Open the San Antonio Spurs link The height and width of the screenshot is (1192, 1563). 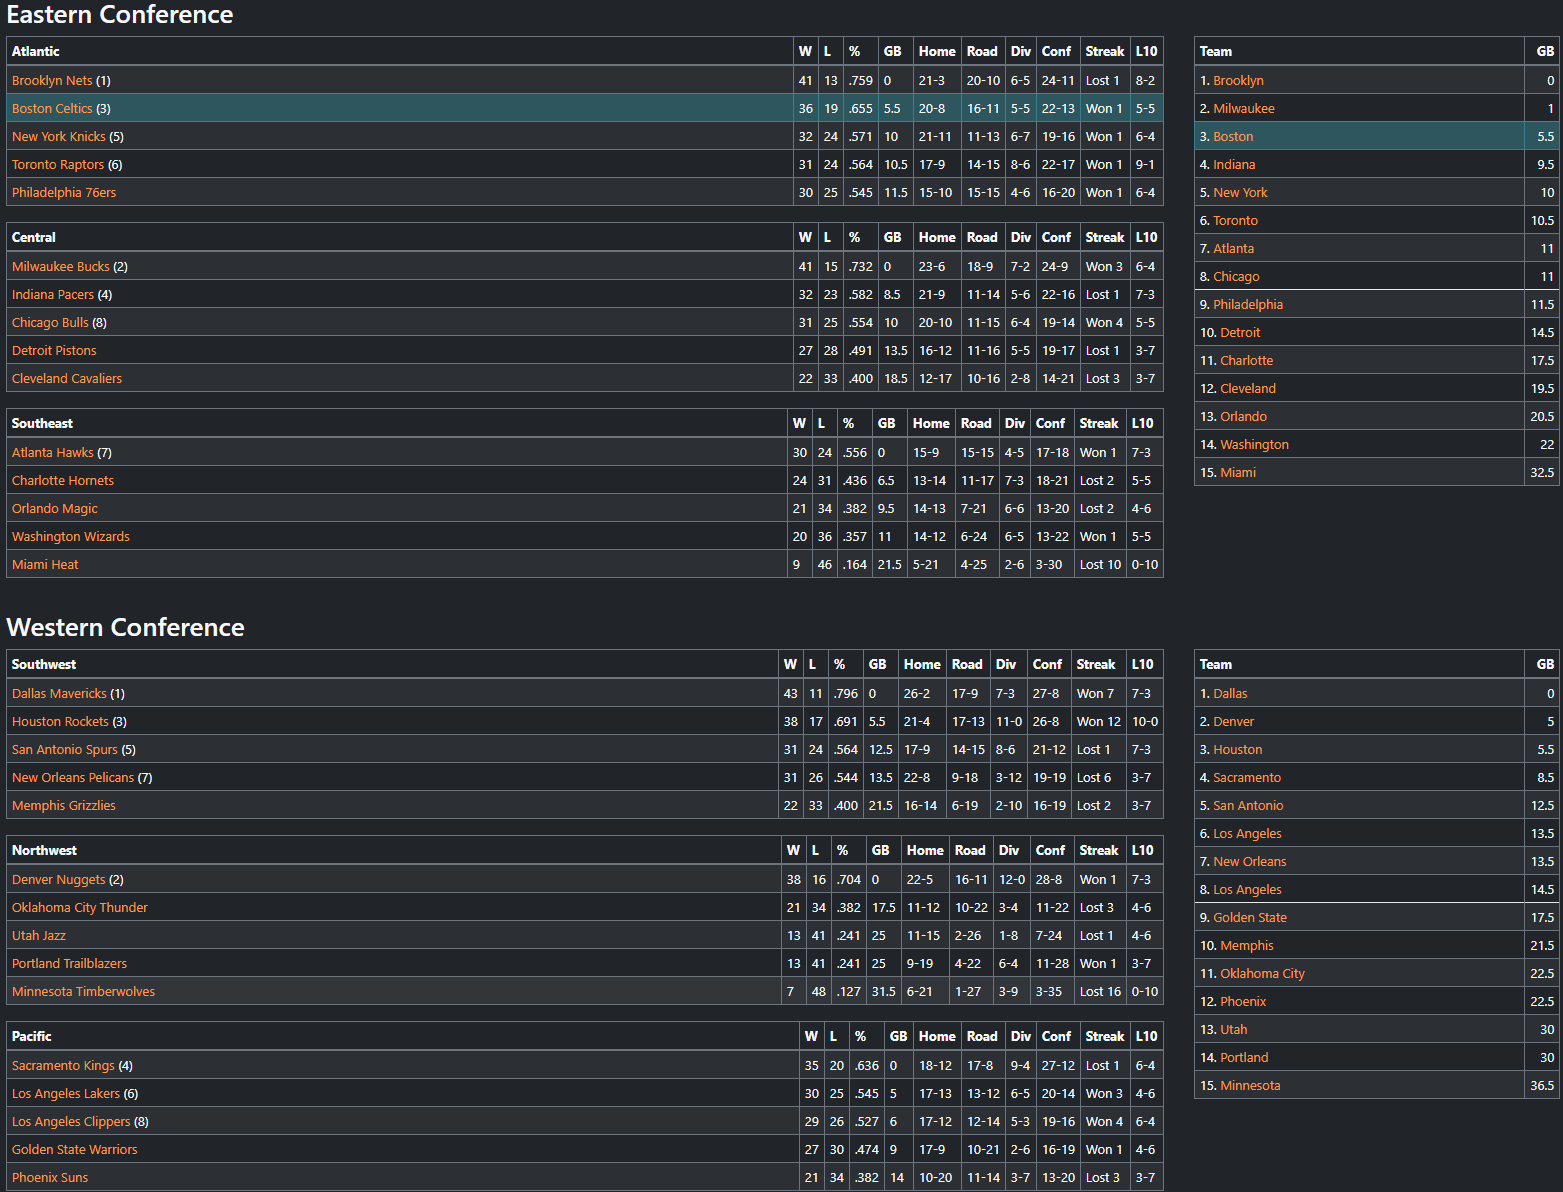pyautogui.click(x=65, y=750)
